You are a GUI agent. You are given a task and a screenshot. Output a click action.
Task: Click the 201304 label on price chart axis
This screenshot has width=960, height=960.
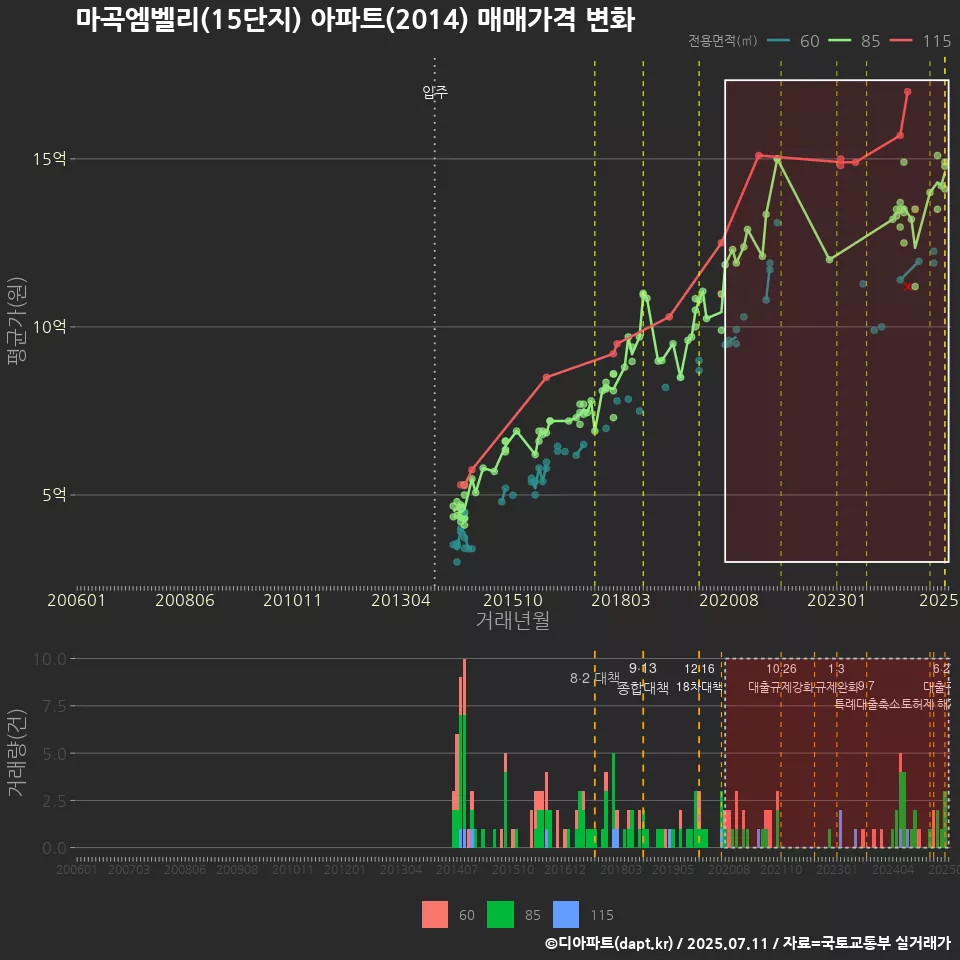tap(400, 600)
